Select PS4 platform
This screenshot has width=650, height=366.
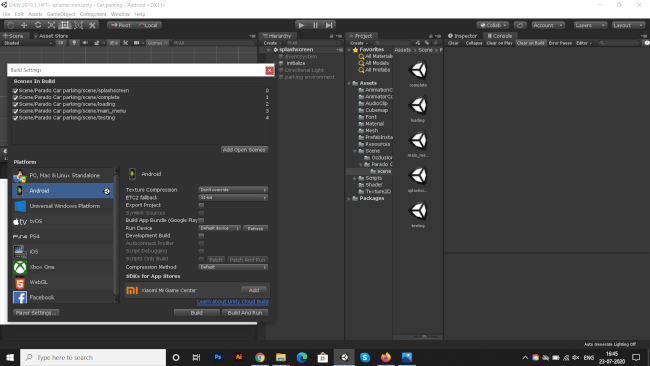click(x=62, y=237)
